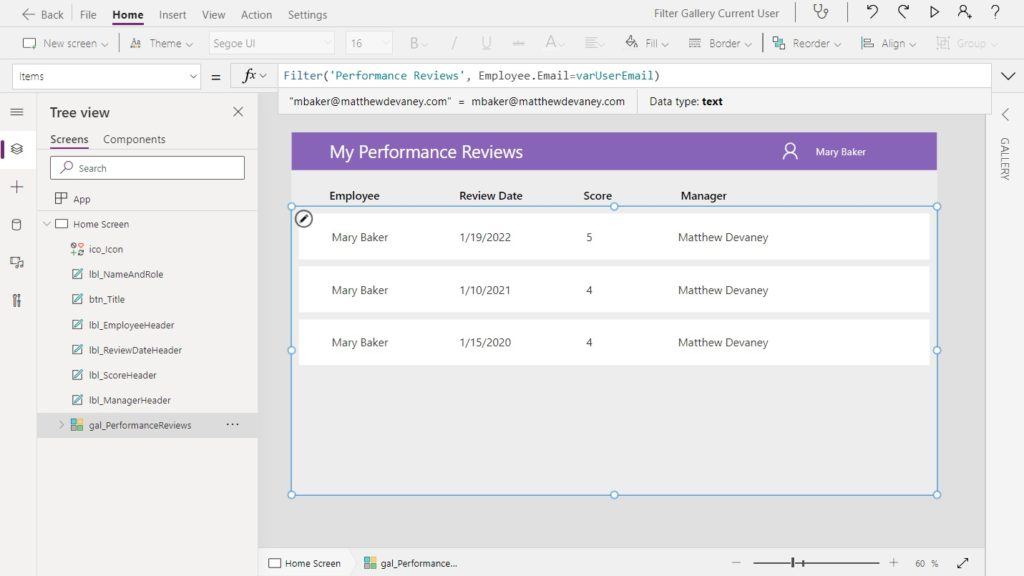Click the app name Filter Gallery Current User

716,13
